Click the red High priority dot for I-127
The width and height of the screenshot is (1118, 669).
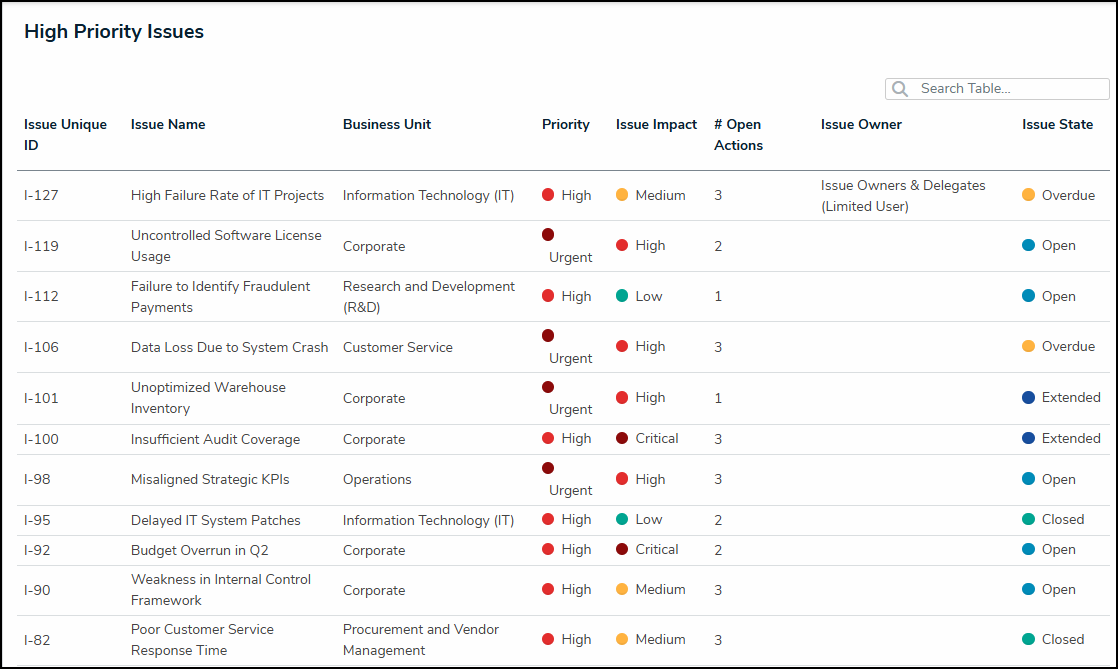pyautogui.click(x=548, y=195)
